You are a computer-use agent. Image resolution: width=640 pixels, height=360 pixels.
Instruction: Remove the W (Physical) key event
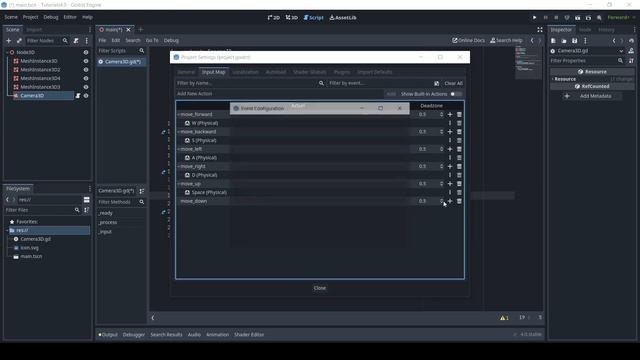459,123
